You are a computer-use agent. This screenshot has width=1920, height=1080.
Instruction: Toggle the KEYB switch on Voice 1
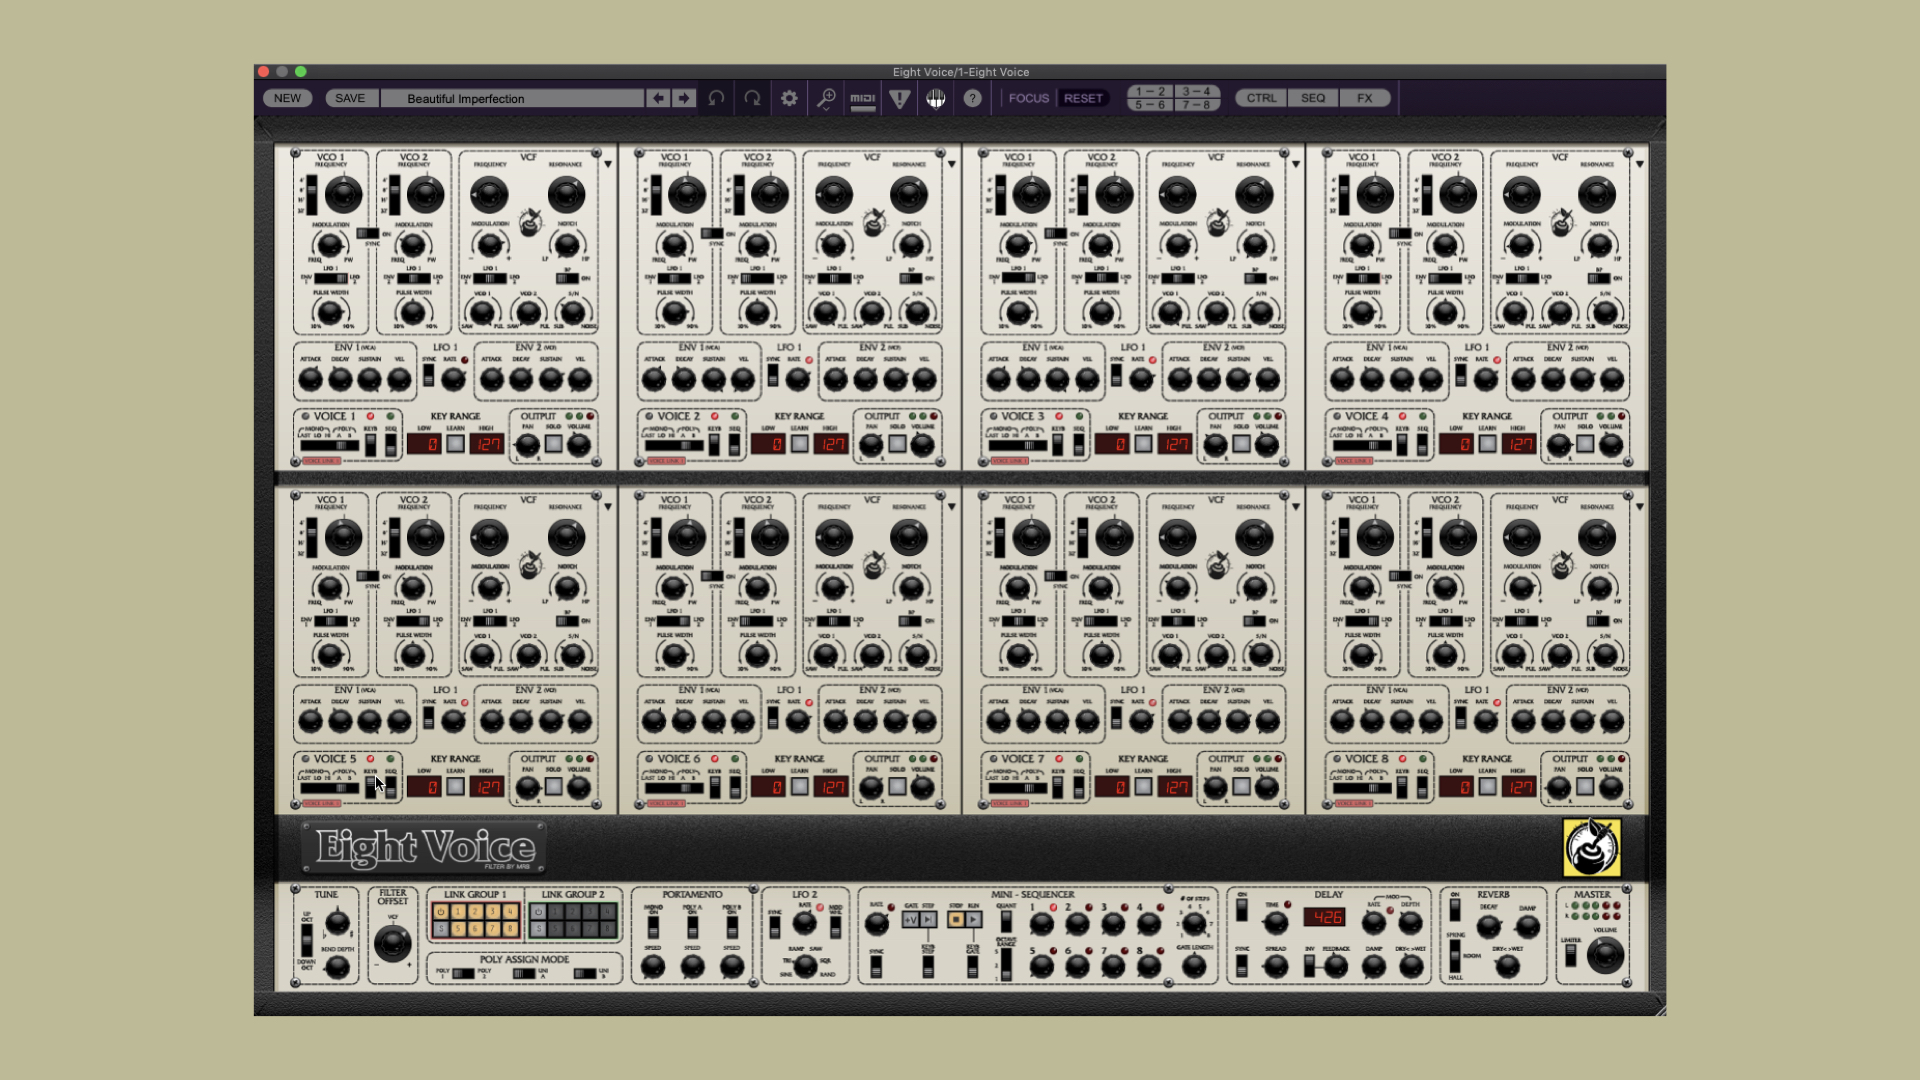371,443
